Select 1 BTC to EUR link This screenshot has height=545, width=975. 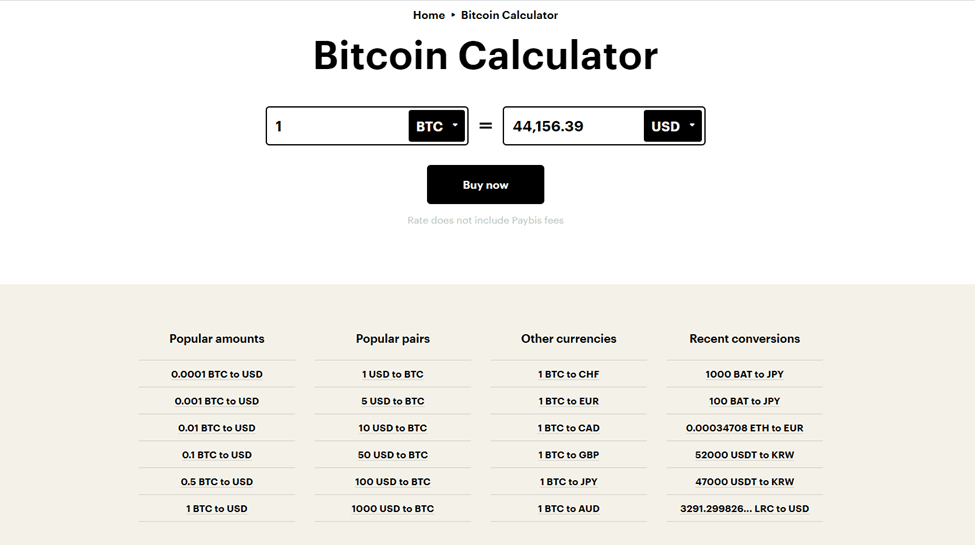point(569,401)
